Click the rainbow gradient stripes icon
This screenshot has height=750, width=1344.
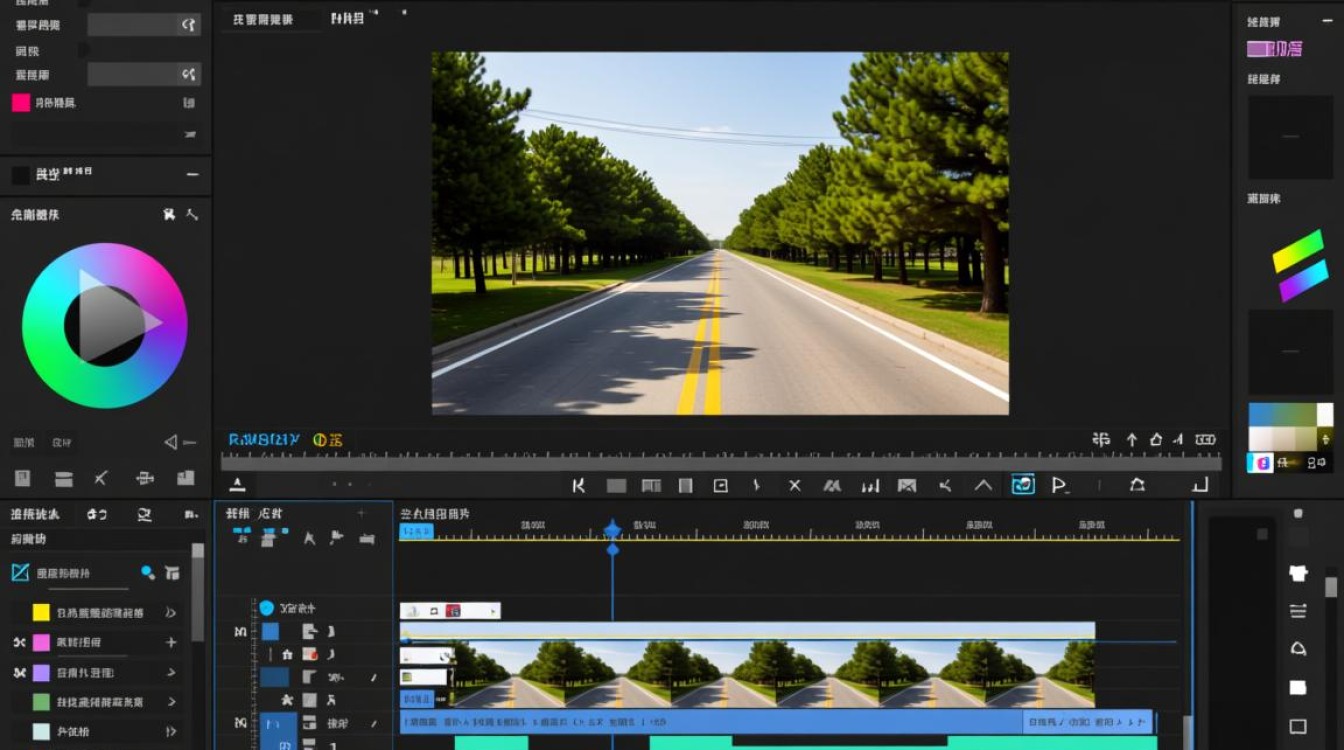(x=1300, y=265)
